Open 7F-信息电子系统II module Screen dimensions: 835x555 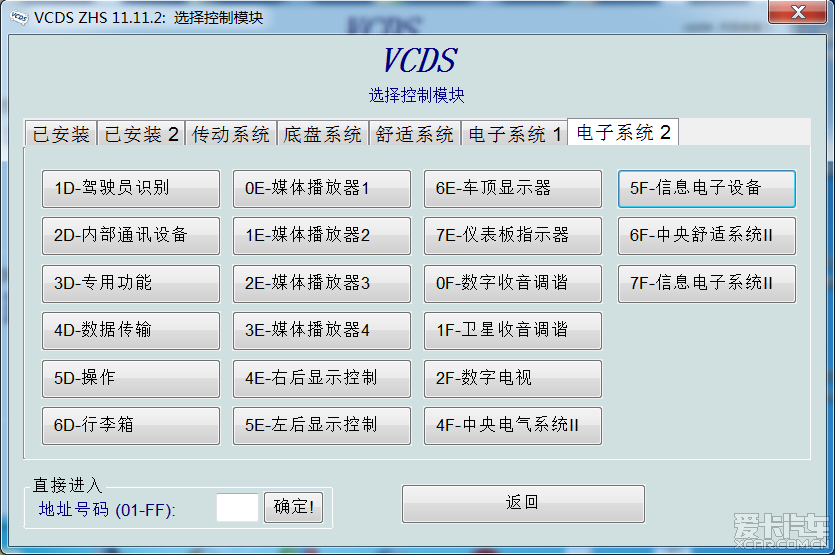(x=707, y=283)
